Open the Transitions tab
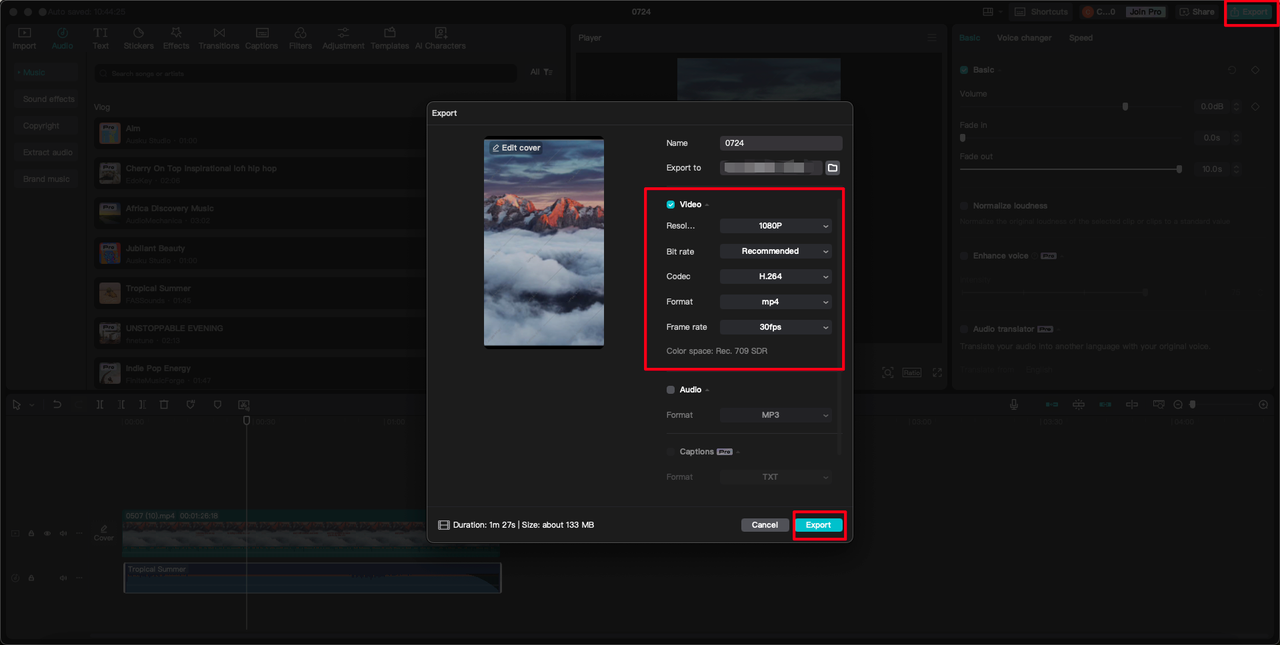Viewport: 1280px width, 645px height. (218, 39)
